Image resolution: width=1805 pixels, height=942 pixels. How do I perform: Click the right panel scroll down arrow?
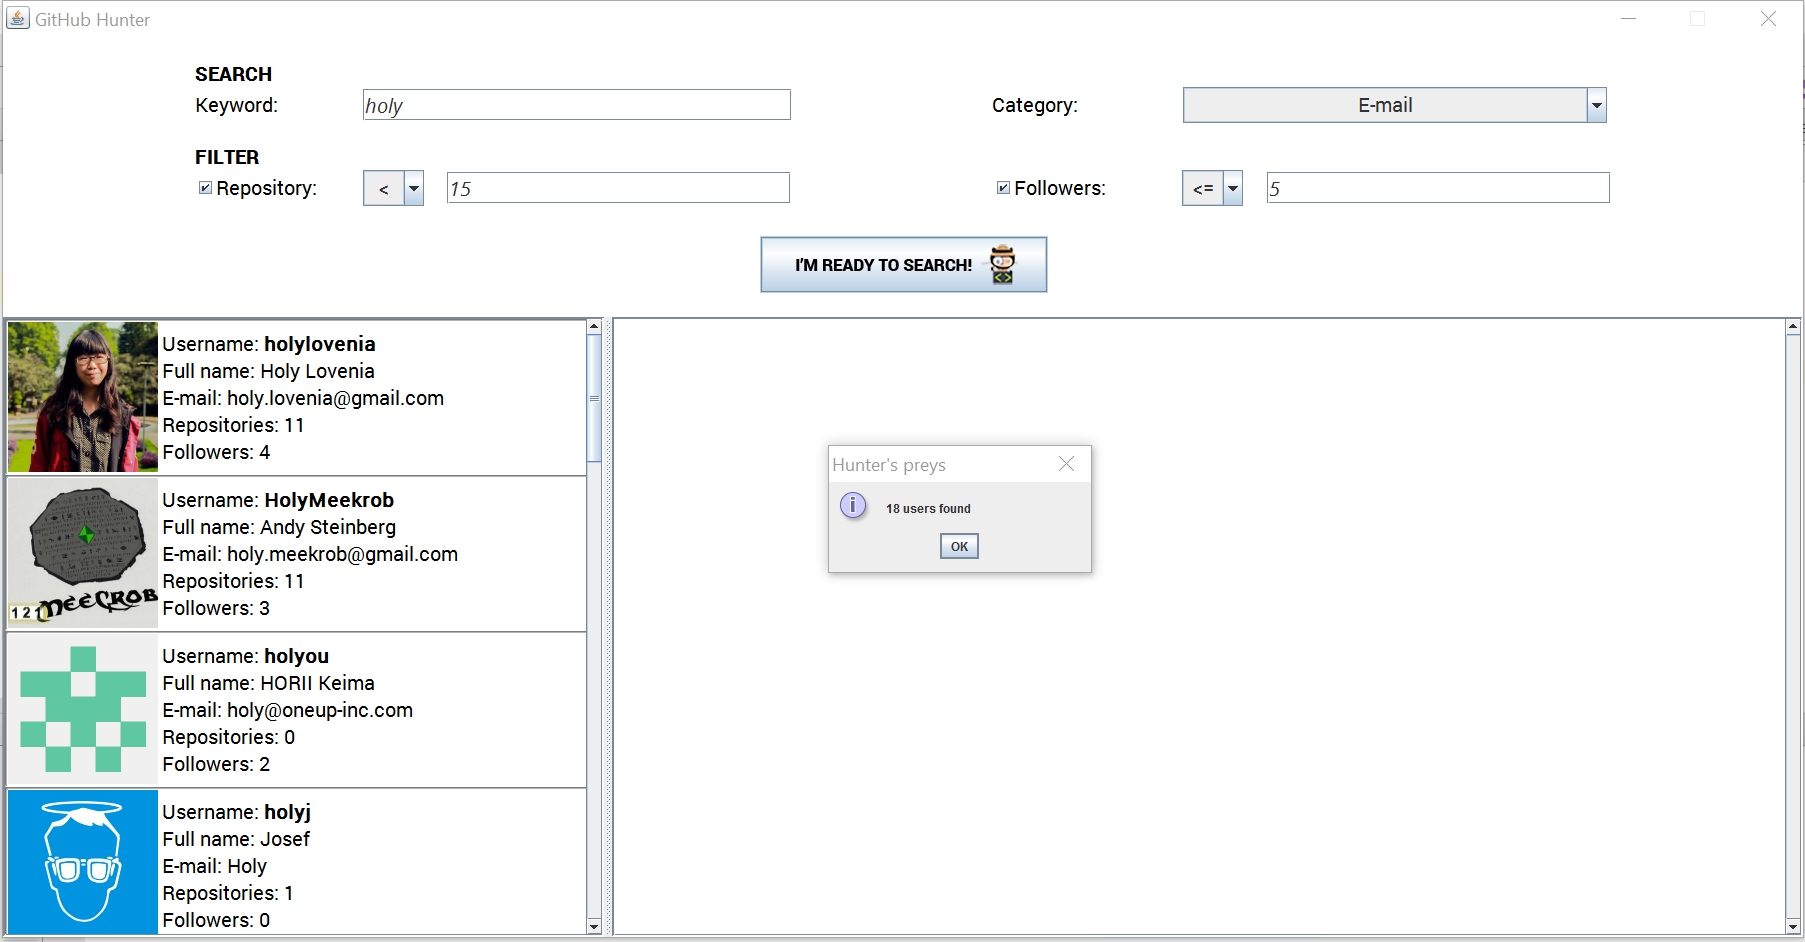[1793, 927]
